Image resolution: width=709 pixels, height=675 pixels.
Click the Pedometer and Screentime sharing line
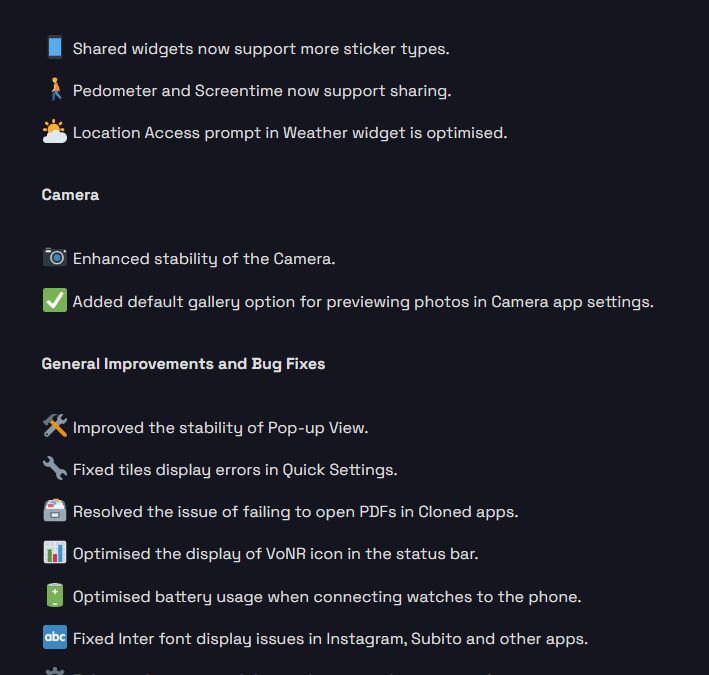click(x=262, y=90)
